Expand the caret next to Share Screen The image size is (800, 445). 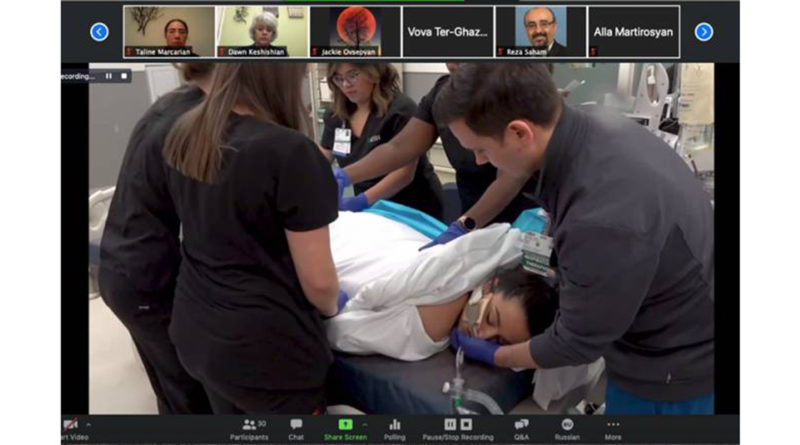tap(363, 424)
